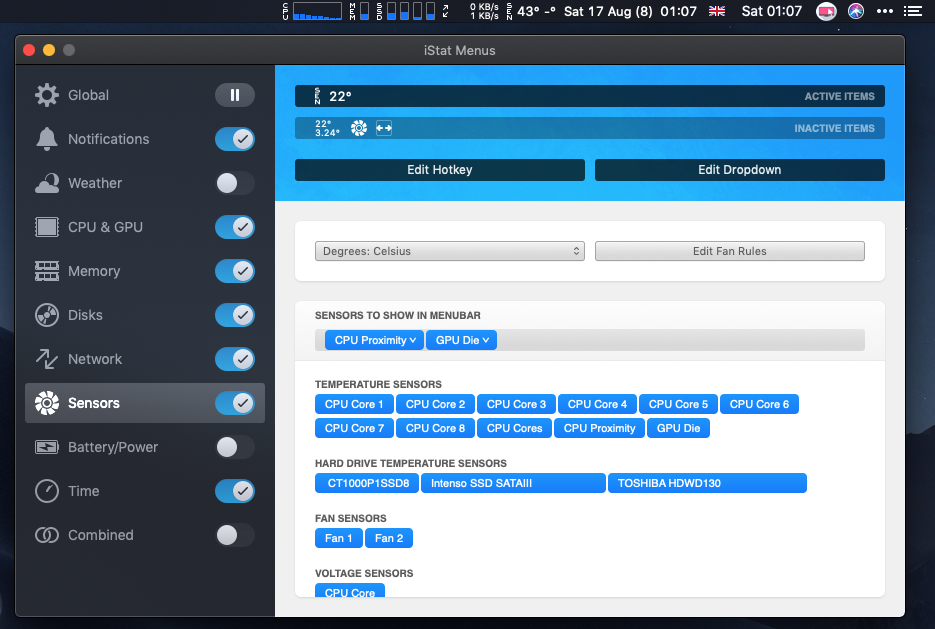This screenshot has width=935, height=629.
Task: Click the Global gear icon
Action: tap(47, 95)
